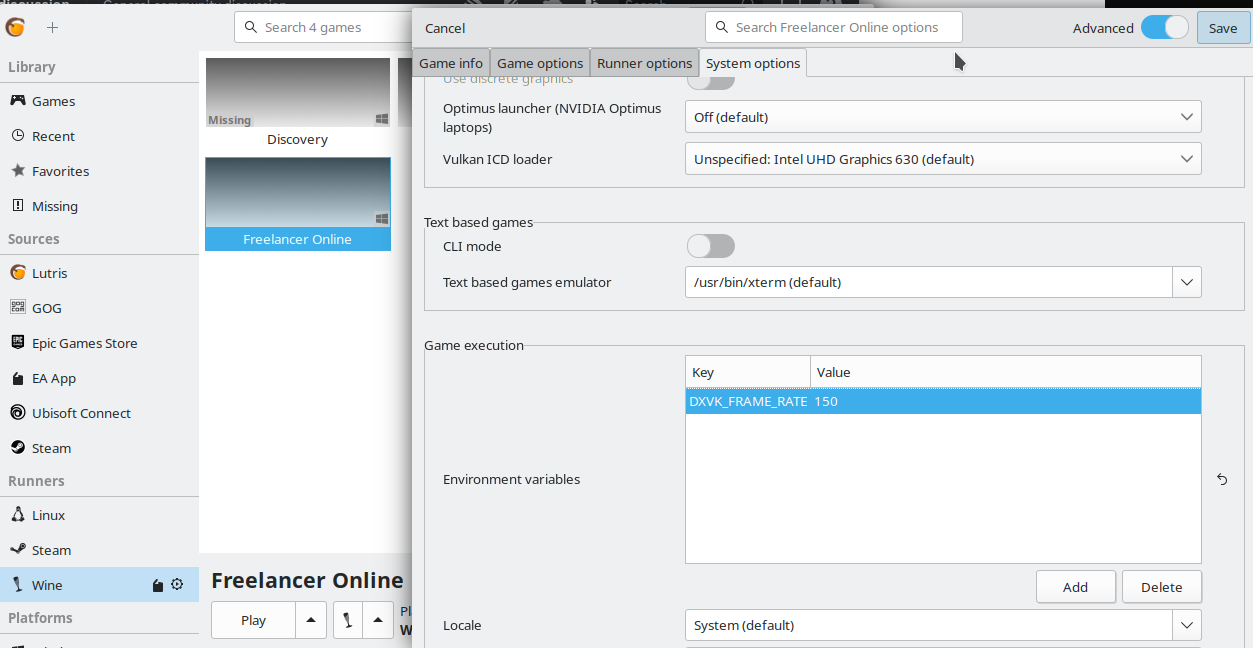Open Wine runner configuration gear

click(177, 585)
